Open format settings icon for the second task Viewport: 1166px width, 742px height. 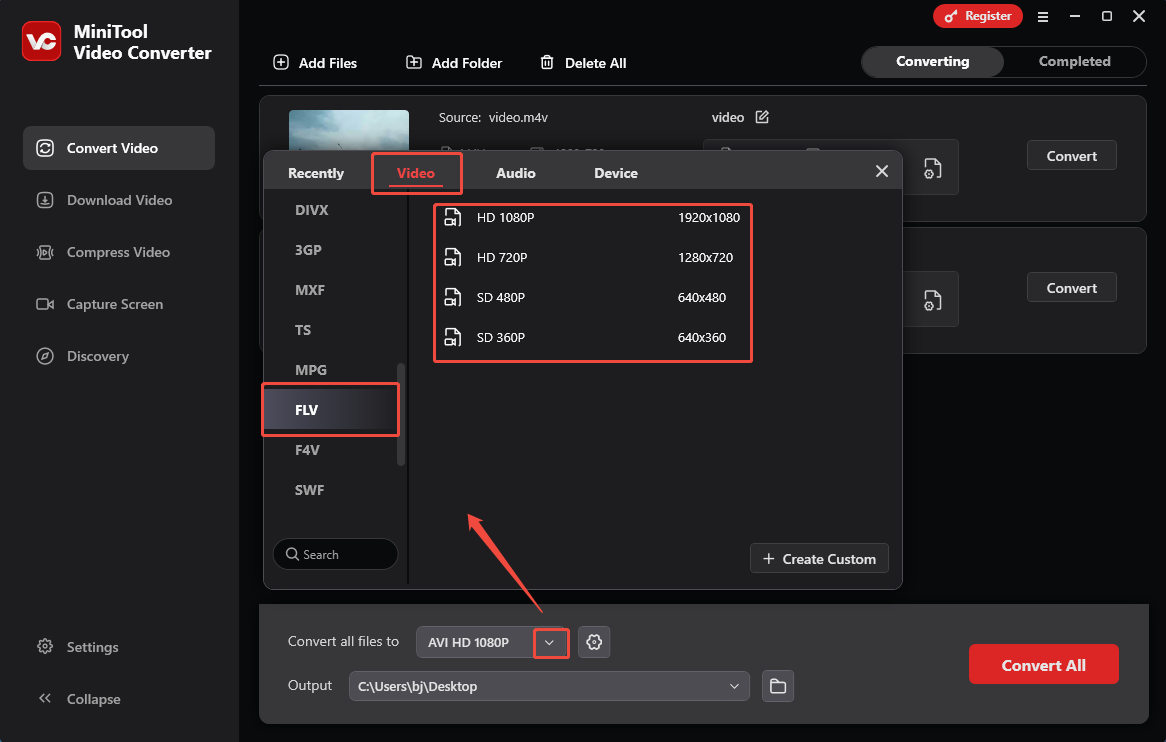(x=933, y=300)
